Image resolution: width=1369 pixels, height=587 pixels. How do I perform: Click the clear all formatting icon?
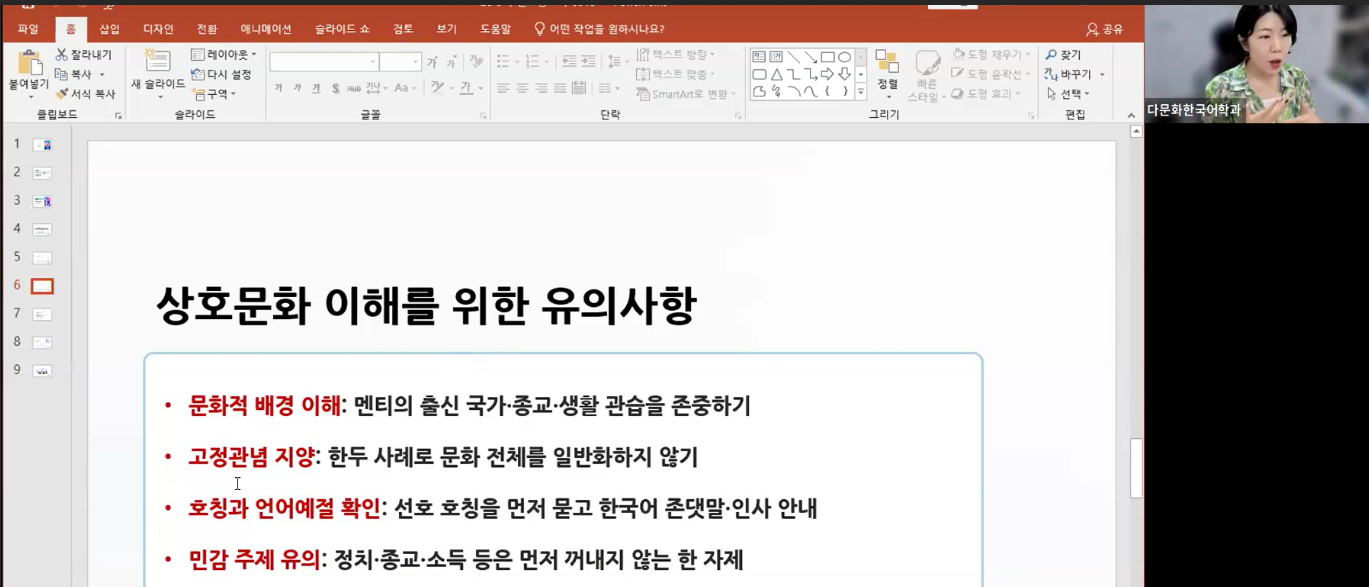click(x=477, y=62)
